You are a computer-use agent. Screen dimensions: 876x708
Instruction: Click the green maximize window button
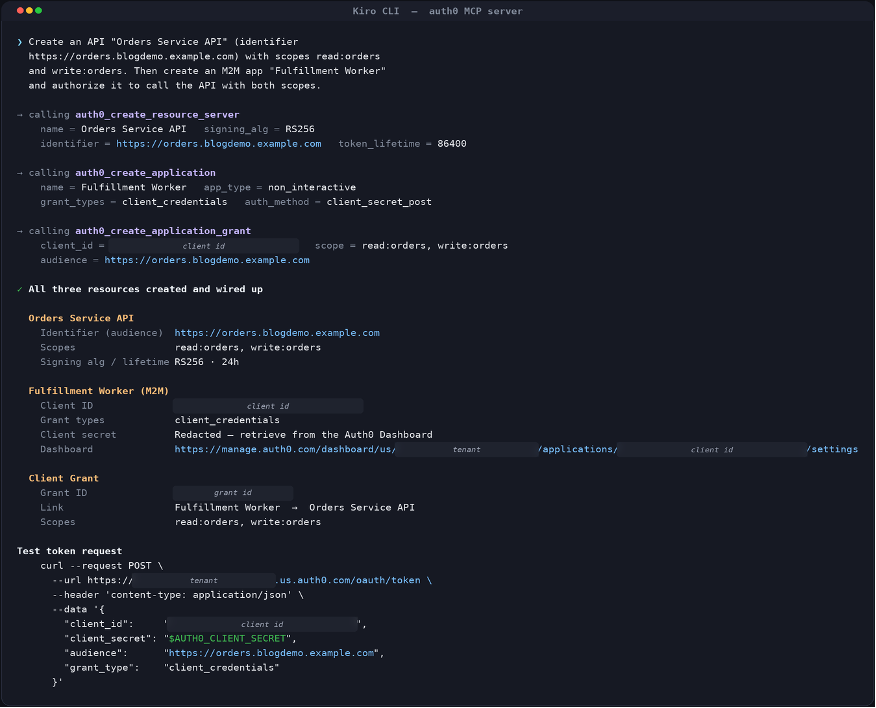pos(38,11)
